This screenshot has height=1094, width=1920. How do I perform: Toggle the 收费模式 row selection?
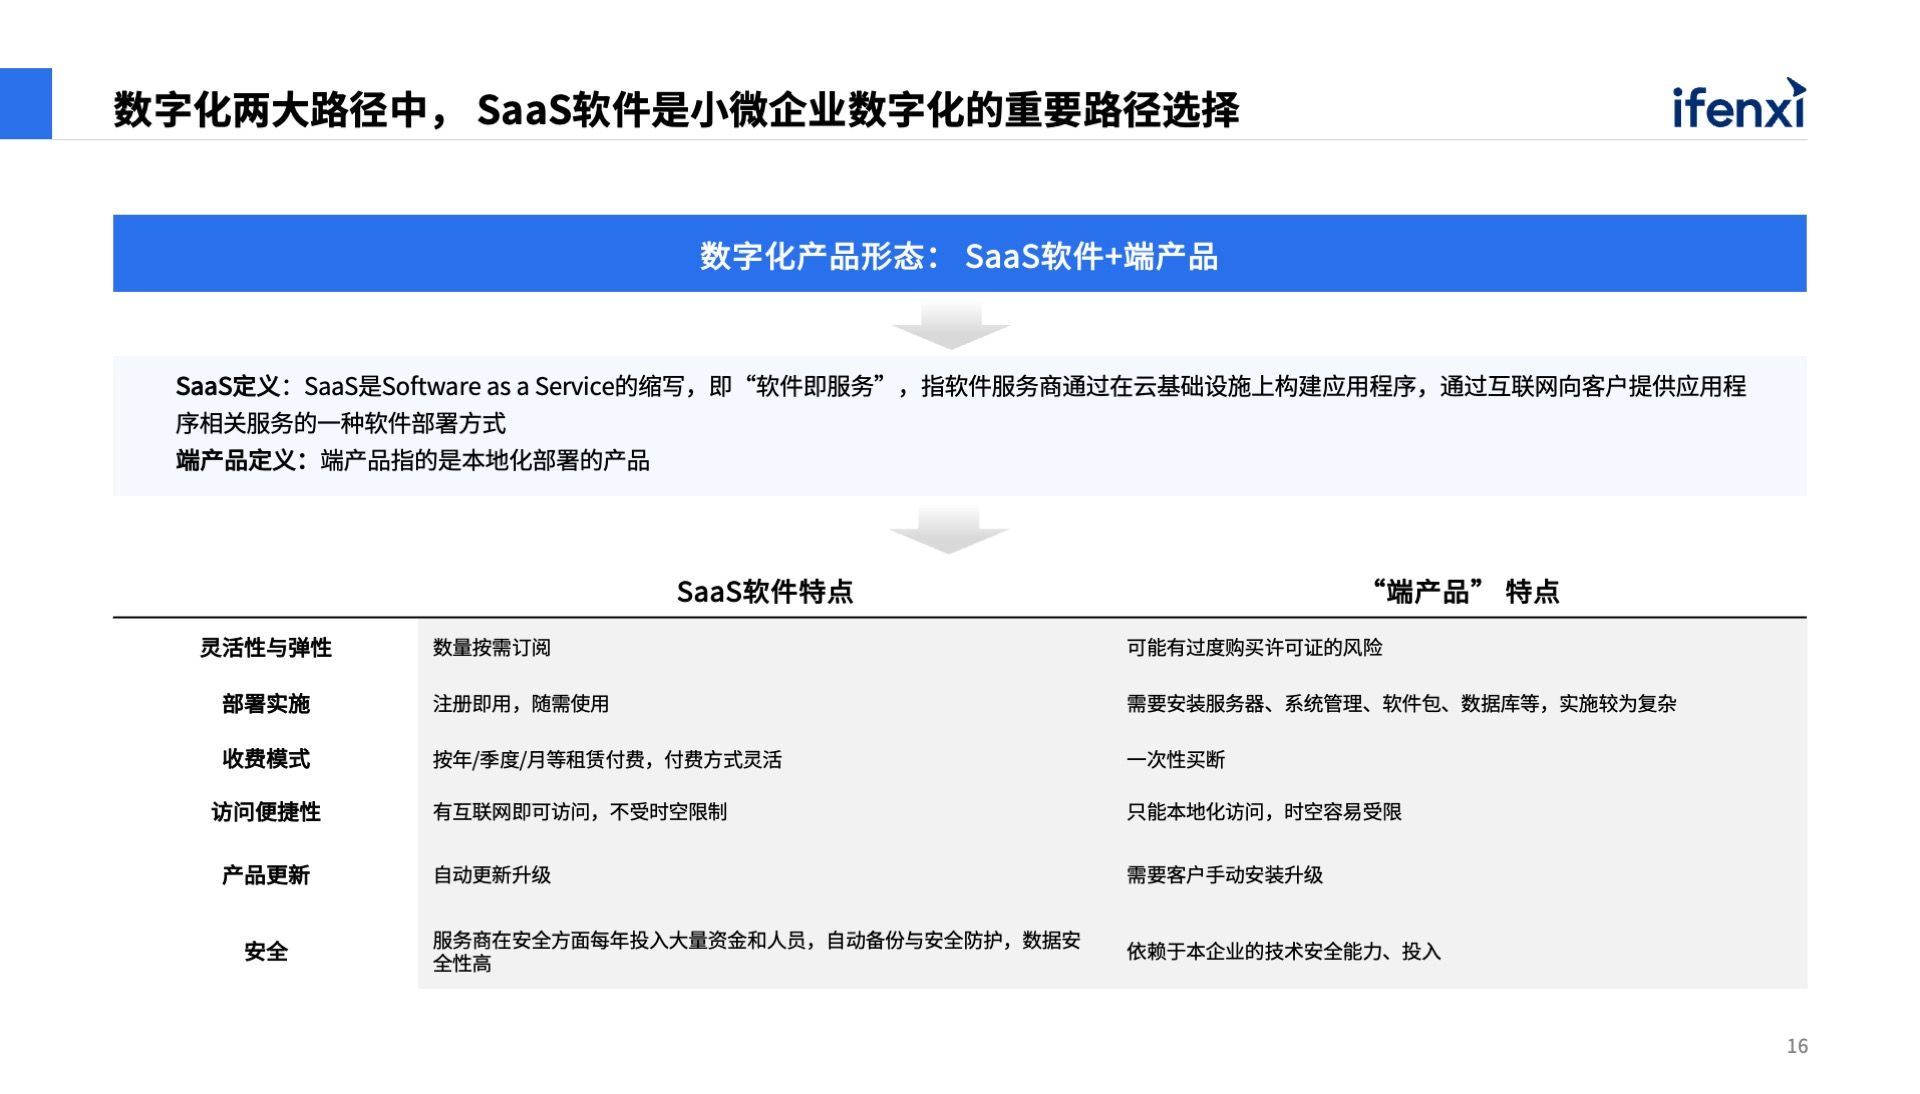tap(264, 760)
